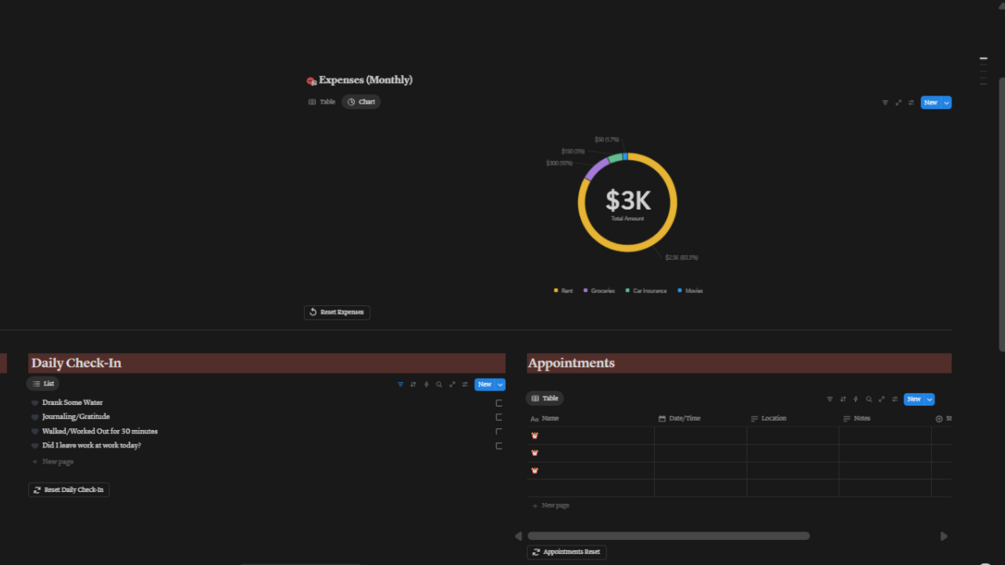Viewport: 1005px width, 565px height.
Task: Open the search icon in Daily Check-In
Action: (x=439, y=384)
